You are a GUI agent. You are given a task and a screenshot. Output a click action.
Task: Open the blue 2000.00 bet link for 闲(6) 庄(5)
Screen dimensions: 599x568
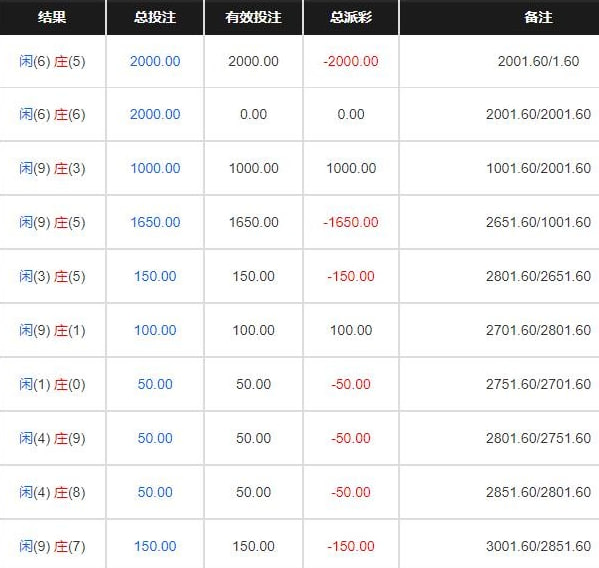[155, 61]
